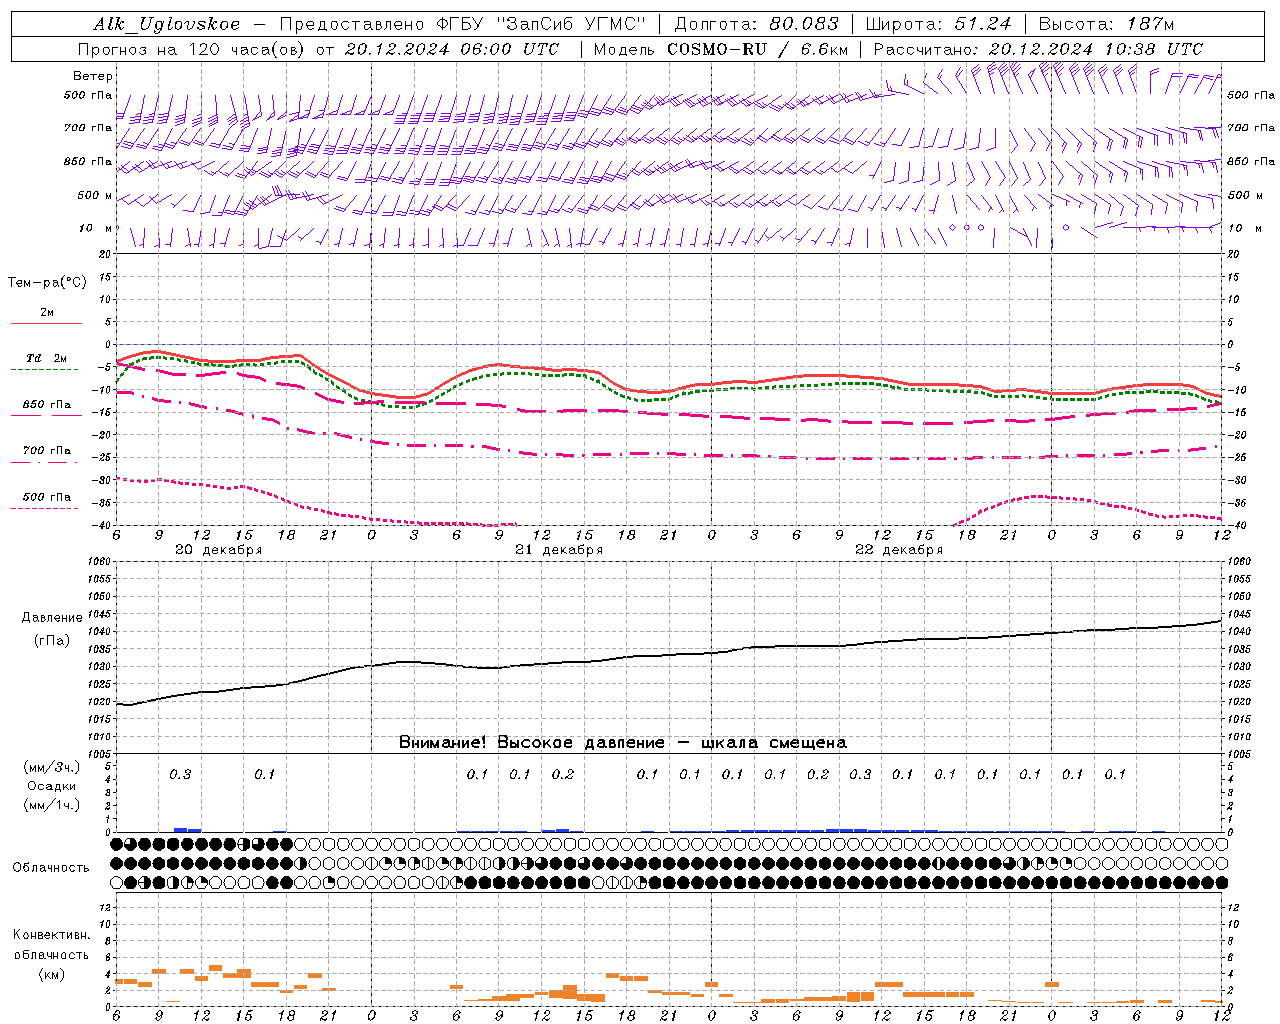Click the Осадки precipitation label
The width and height of the screenshot is (1280, 1024).
52,786
